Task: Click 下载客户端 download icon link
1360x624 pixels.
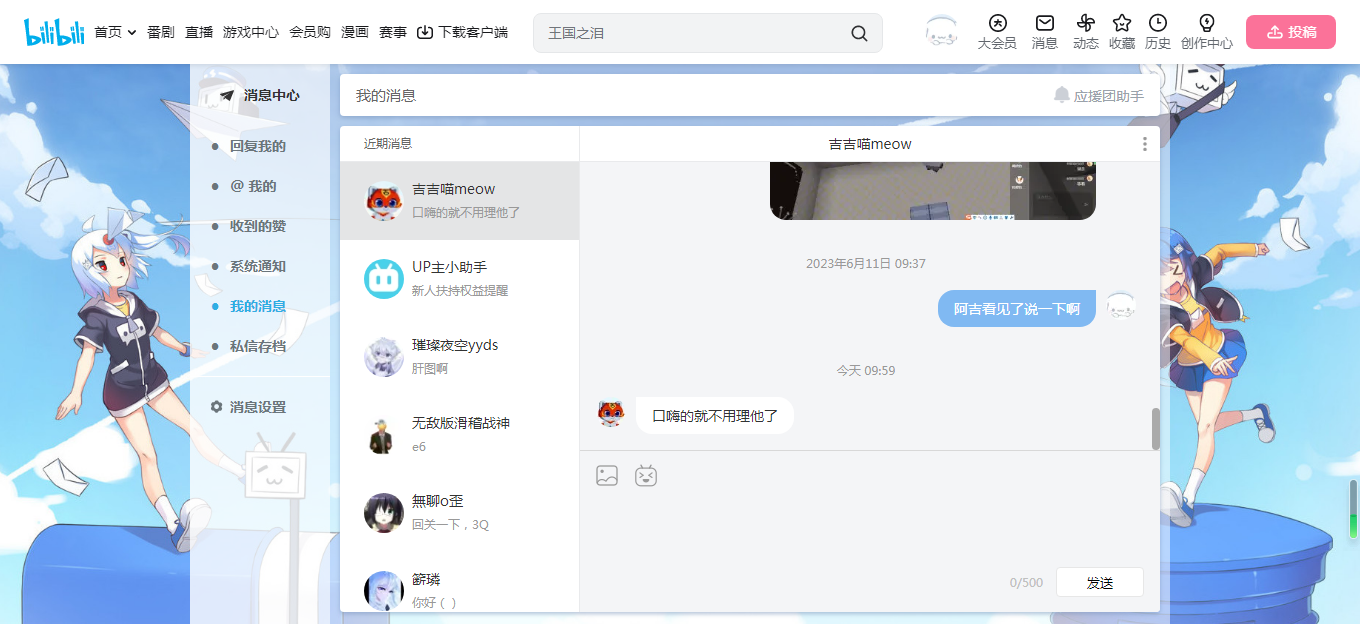Action: (462, 32)
